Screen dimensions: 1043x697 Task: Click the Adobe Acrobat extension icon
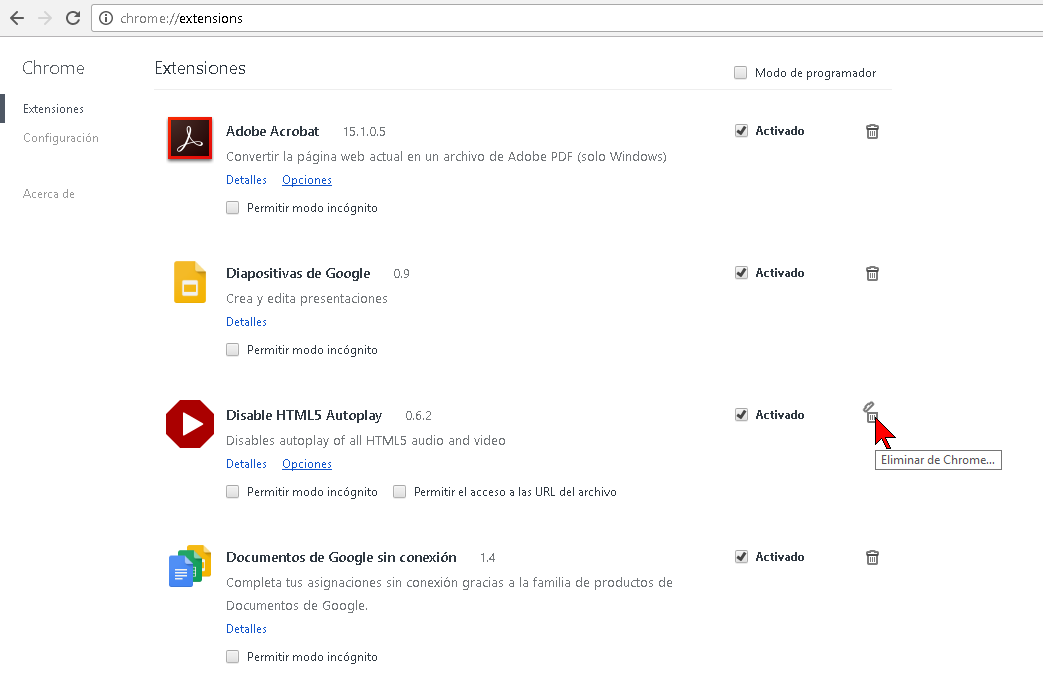(x=190, y=138)
